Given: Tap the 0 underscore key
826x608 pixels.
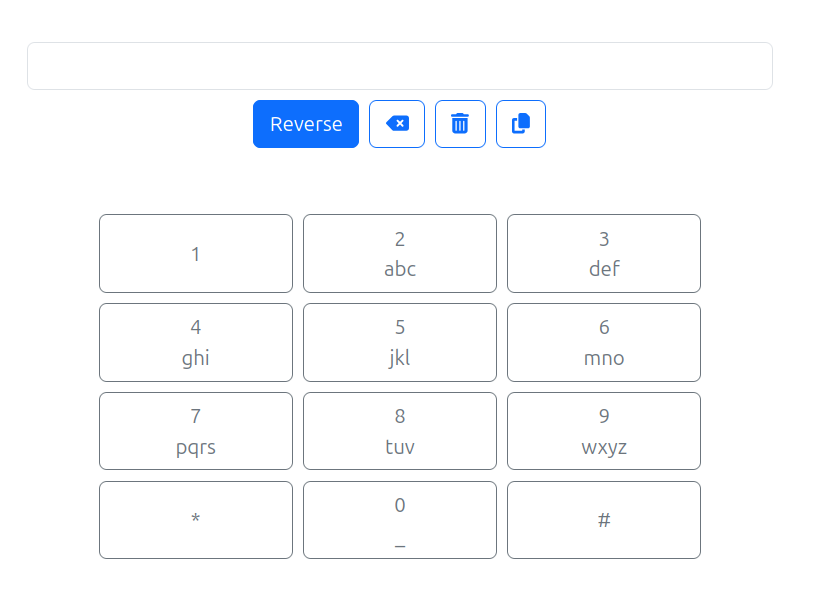Looking at the screenshot, I should coord(400,520).
